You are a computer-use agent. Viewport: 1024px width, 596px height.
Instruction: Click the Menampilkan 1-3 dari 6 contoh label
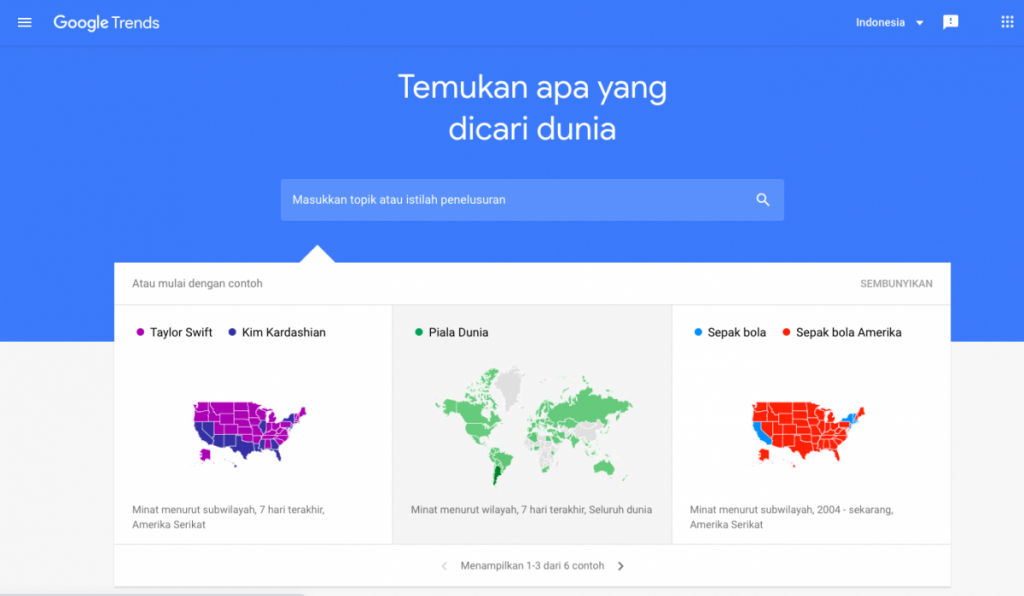(532, 565)
